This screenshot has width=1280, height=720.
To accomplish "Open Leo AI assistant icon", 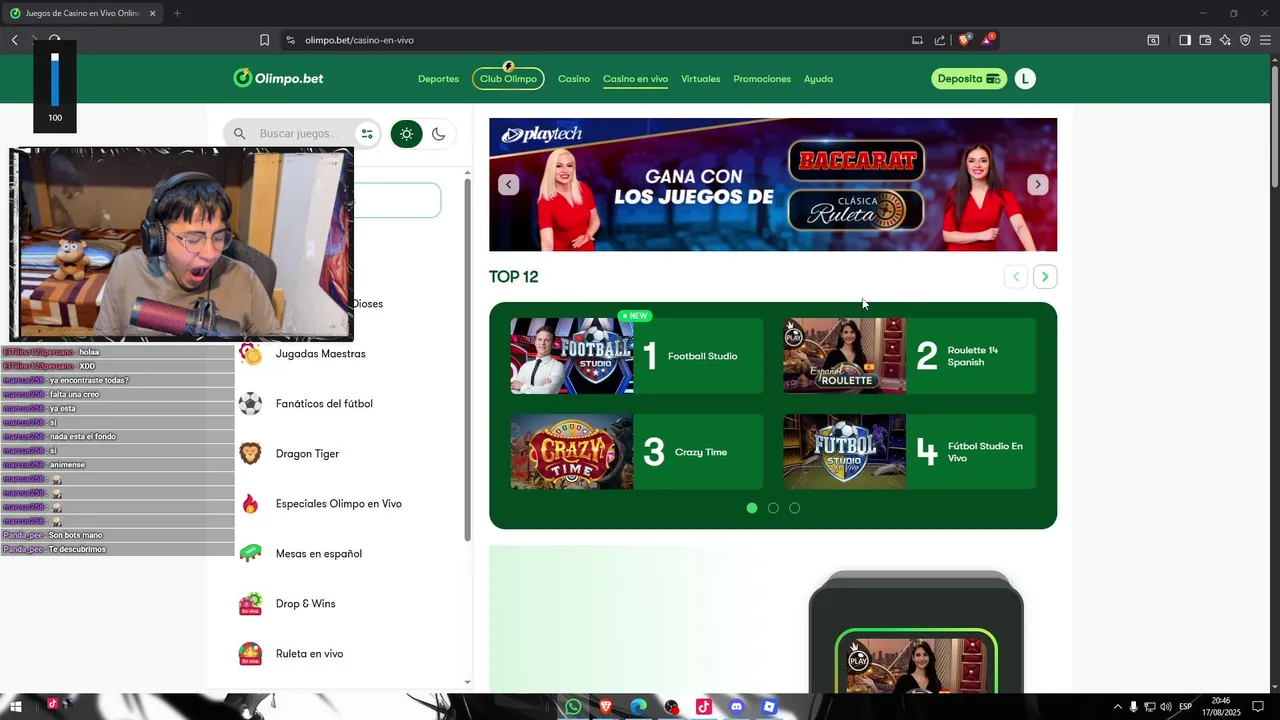I will click(1225, 40).
